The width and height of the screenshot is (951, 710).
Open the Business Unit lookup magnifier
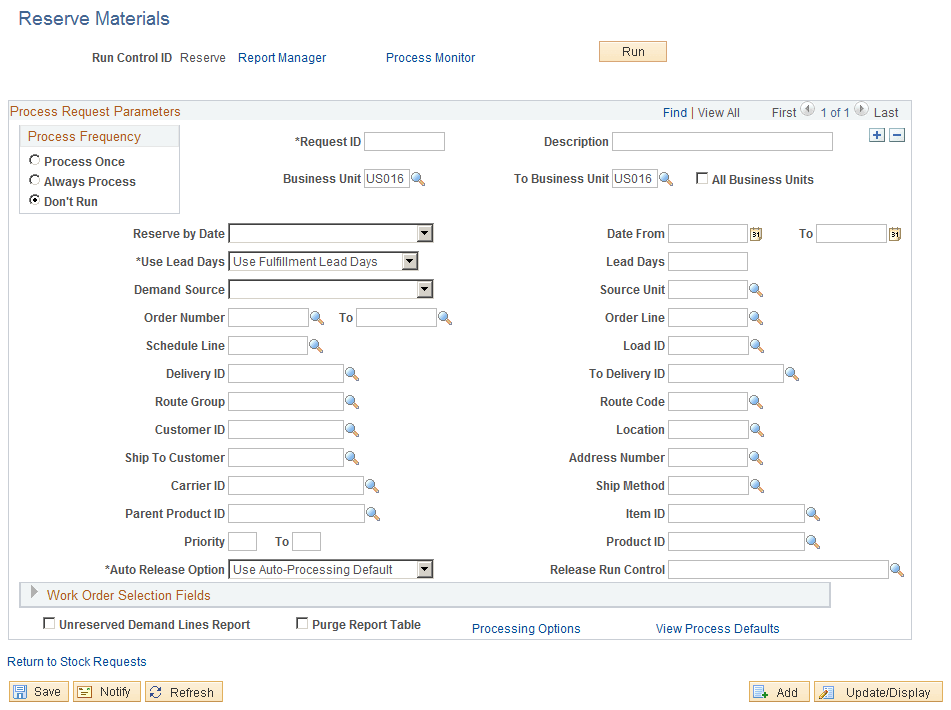click(x=418, y=178)
